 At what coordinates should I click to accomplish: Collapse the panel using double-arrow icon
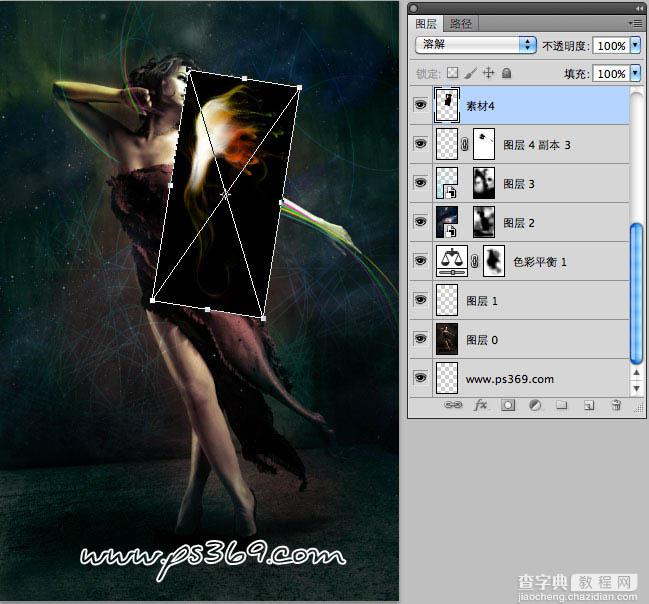tap(639, 8)
